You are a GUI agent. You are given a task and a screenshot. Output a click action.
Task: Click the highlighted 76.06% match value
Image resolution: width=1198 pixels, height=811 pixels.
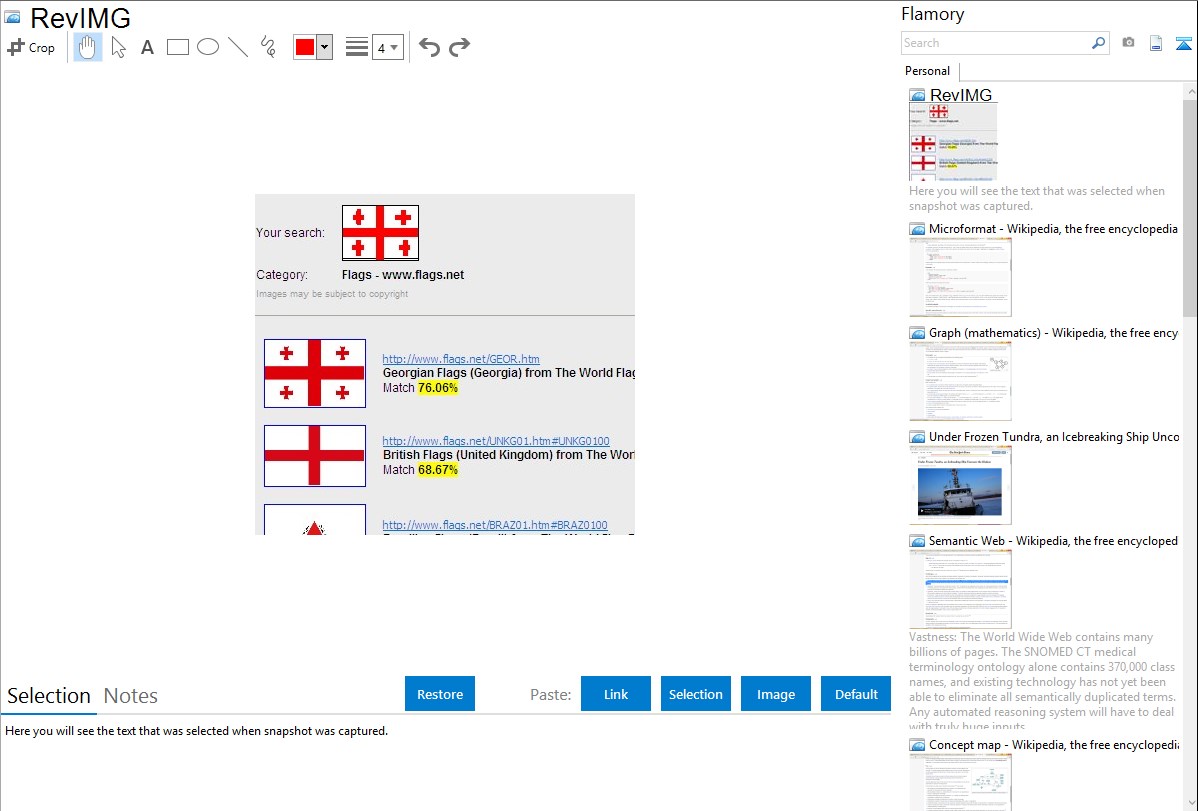438,388
